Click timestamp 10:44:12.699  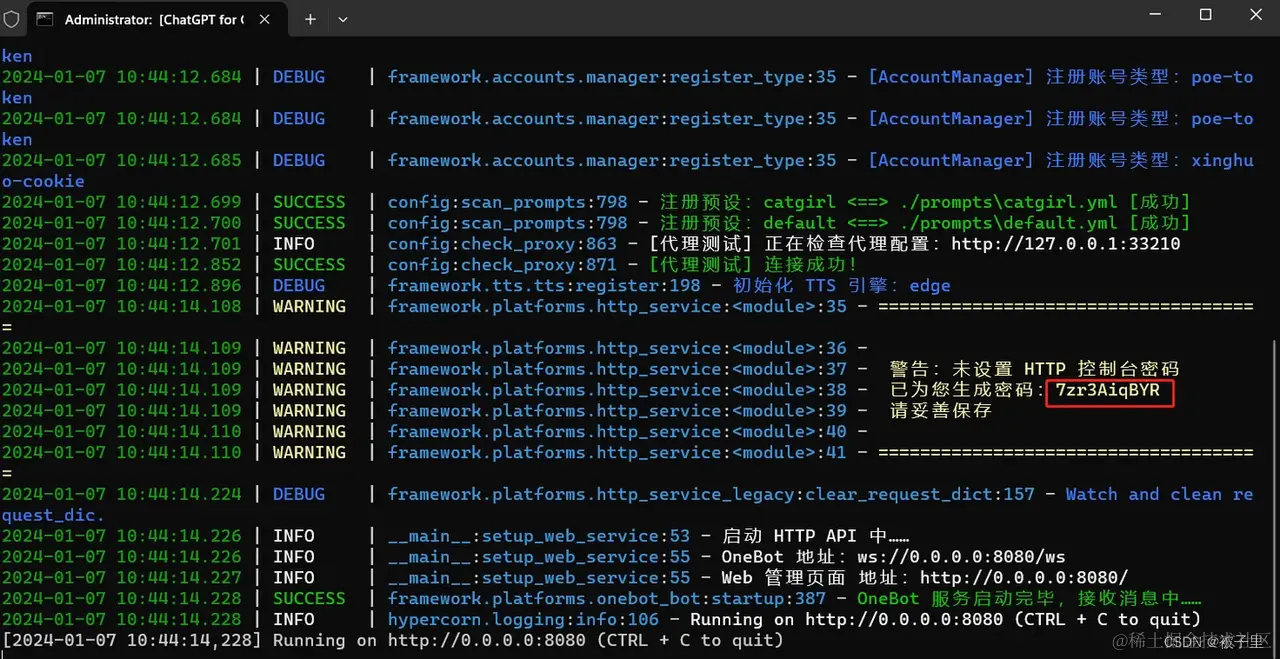point(179,202)
